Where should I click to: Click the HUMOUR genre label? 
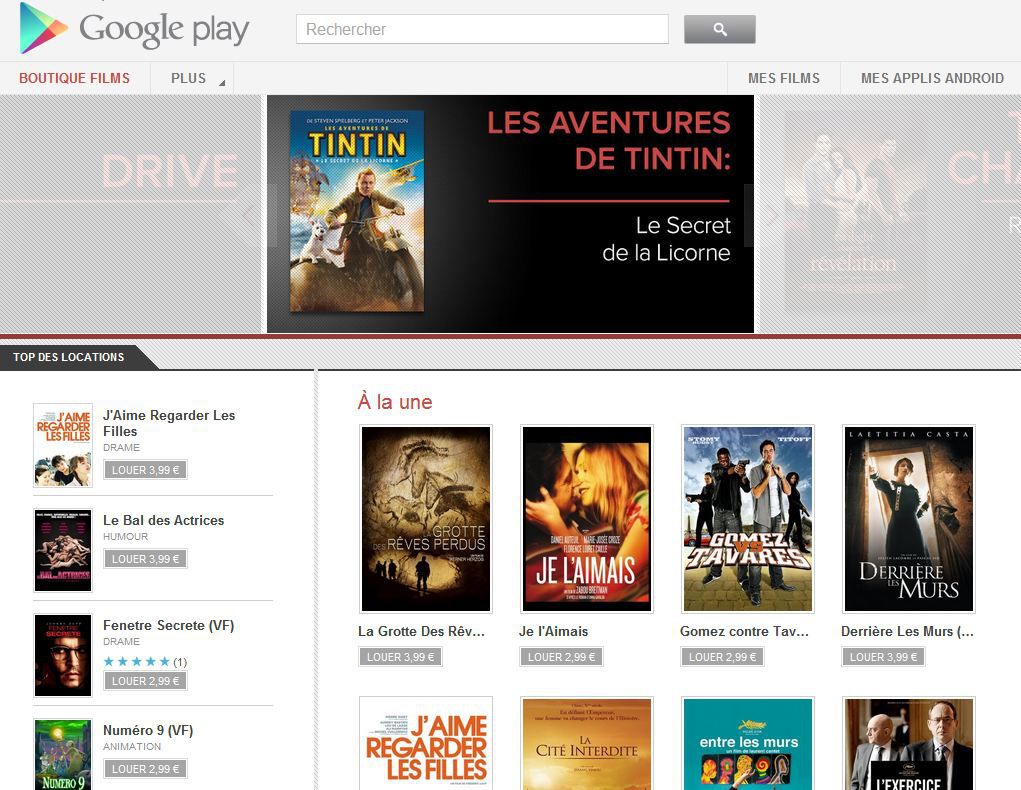point(126,537)
